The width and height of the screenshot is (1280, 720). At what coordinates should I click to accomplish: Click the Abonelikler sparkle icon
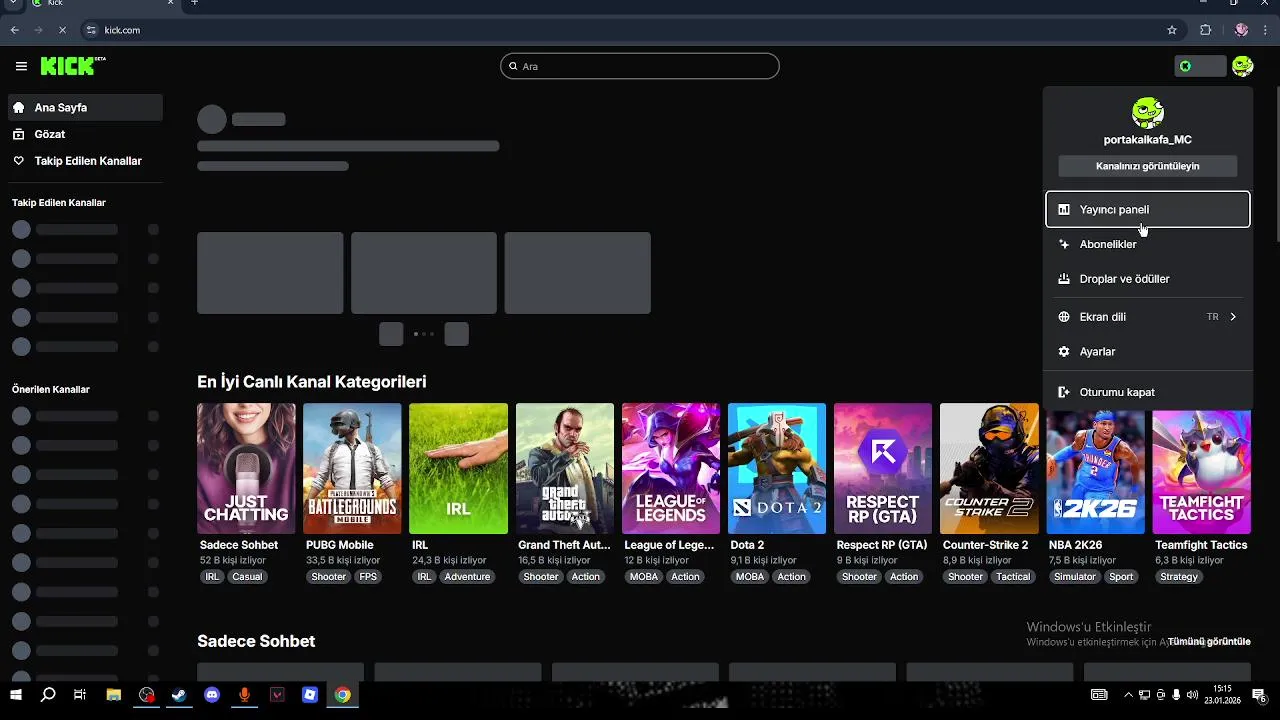pos(1064,244)
